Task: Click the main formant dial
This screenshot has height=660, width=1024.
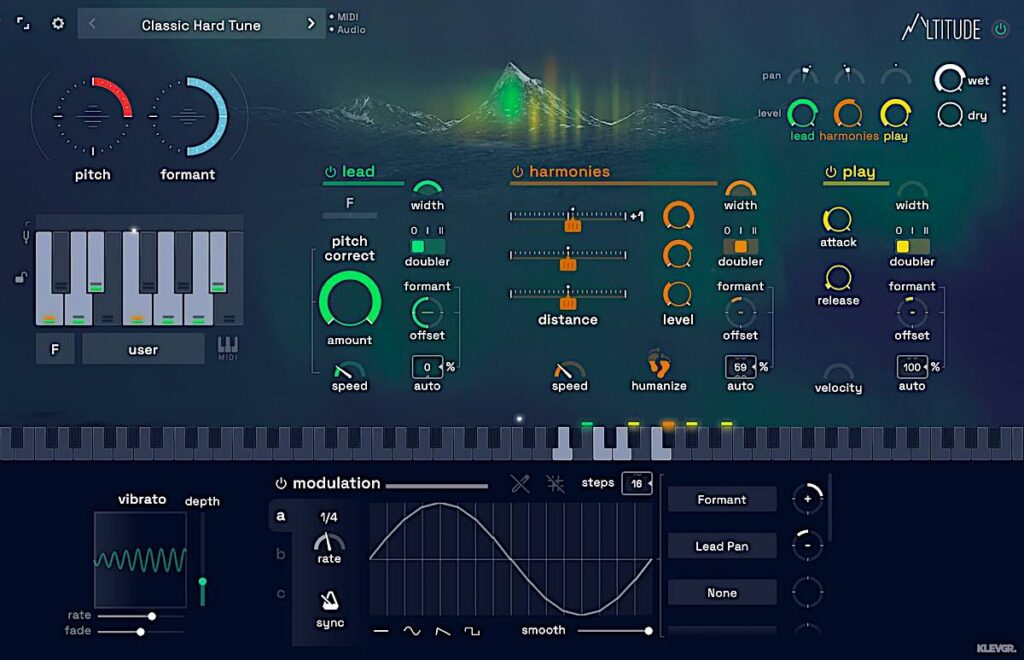Action: coord(188,116)
